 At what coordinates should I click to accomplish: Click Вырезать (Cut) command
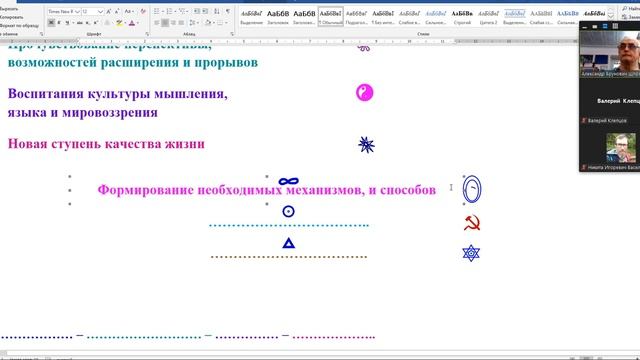(9, 9)
